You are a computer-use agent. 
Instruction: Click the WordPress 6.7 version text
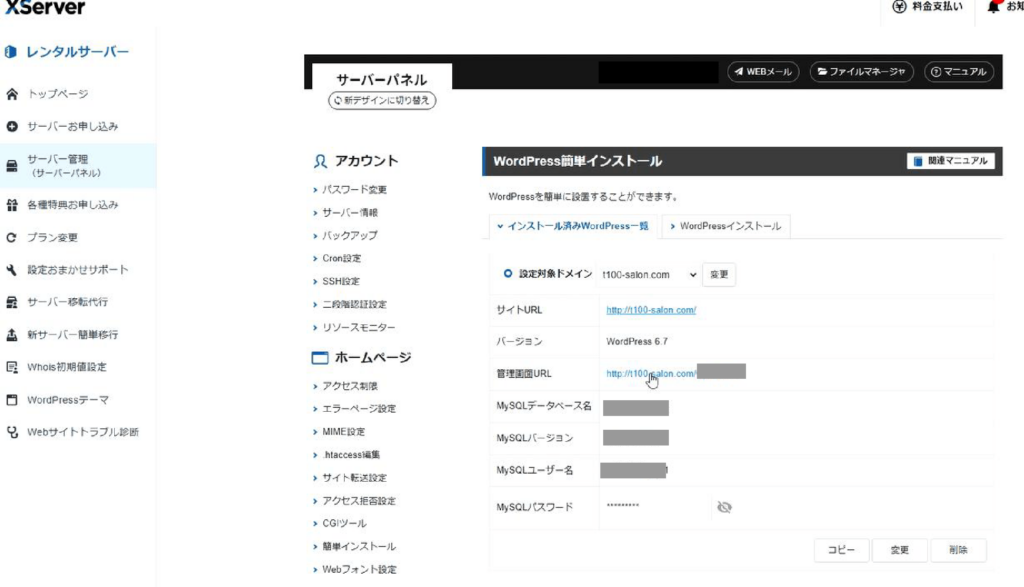pos(637,341)
